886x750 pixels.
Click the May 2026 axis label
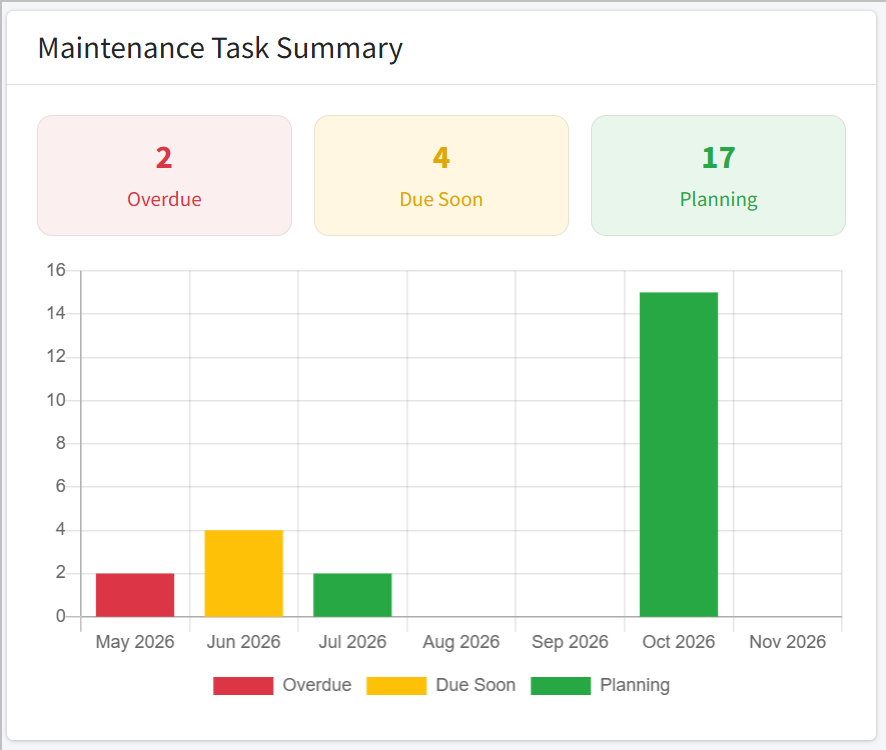[x=135, y=642]
